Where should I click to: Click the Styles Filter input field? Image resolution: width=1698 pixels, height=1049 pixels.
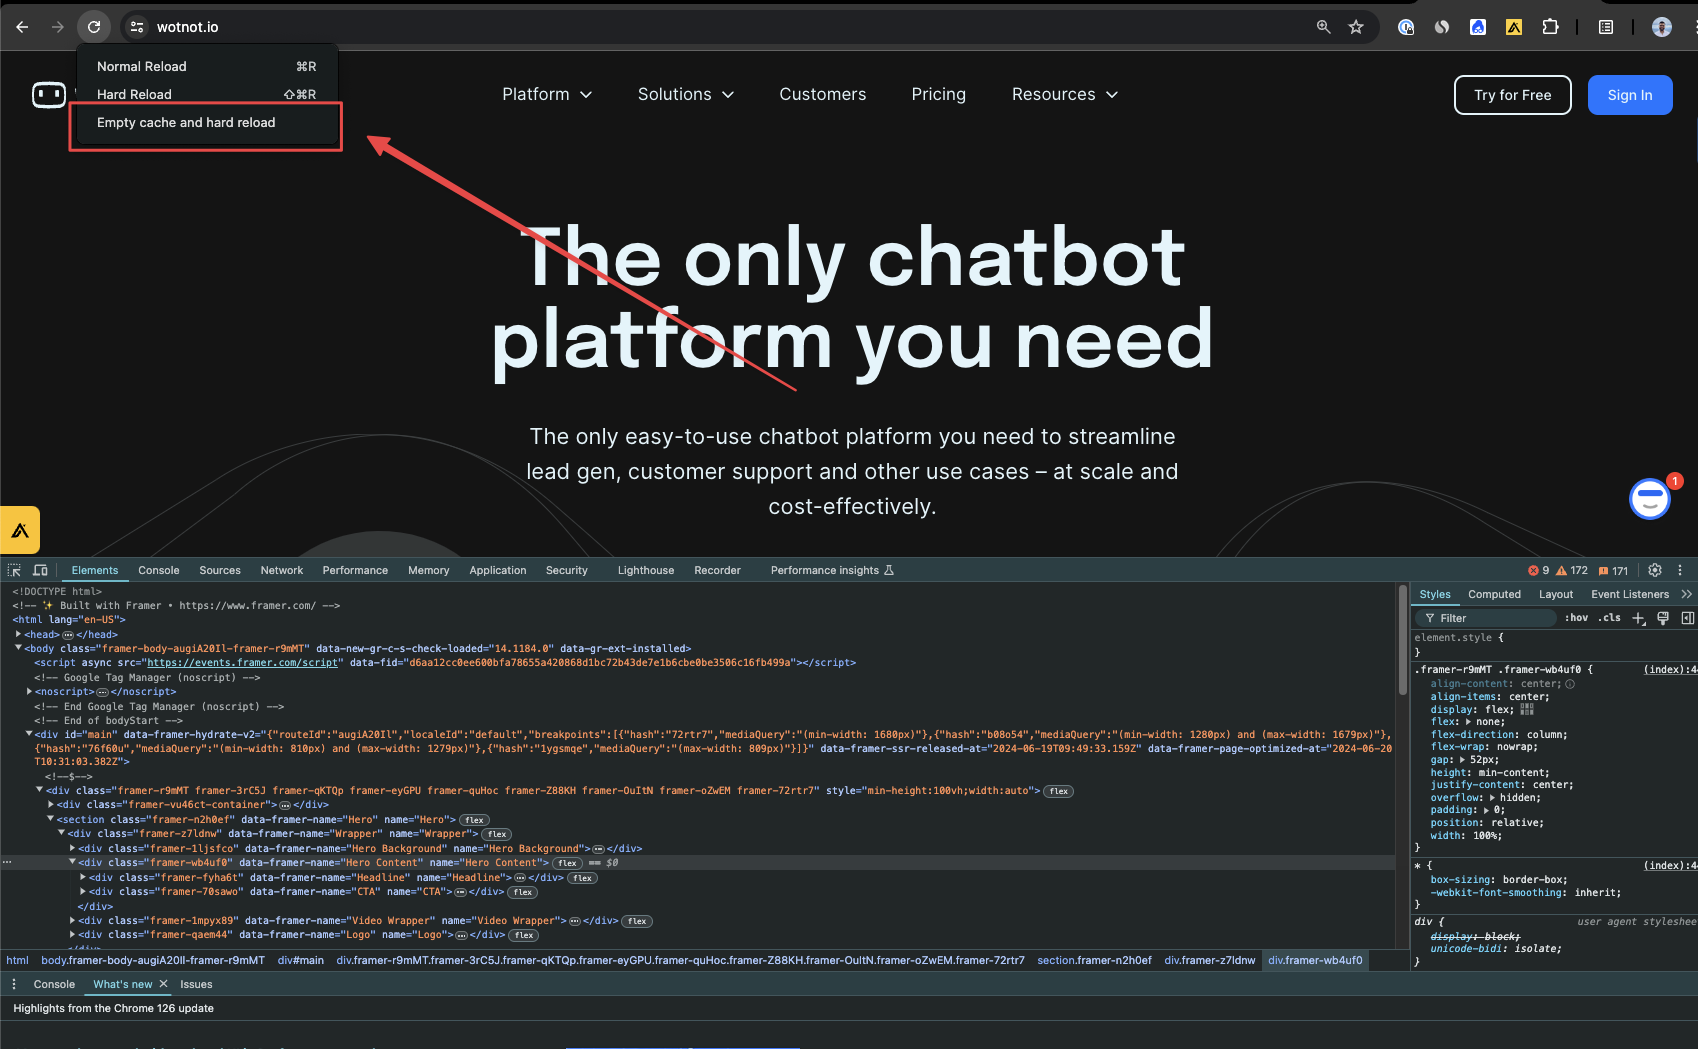(1490, 618)
